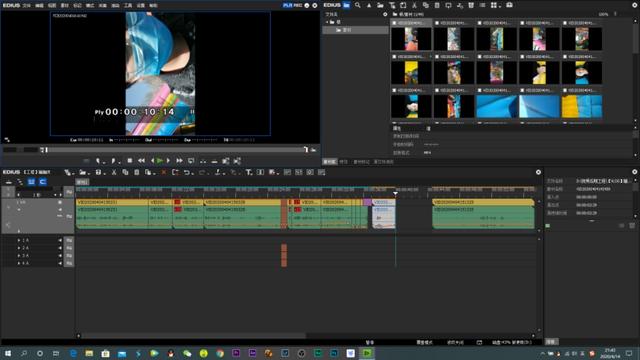Expand audio track 2A
The image size is (640, 360).
coord(18,248)
